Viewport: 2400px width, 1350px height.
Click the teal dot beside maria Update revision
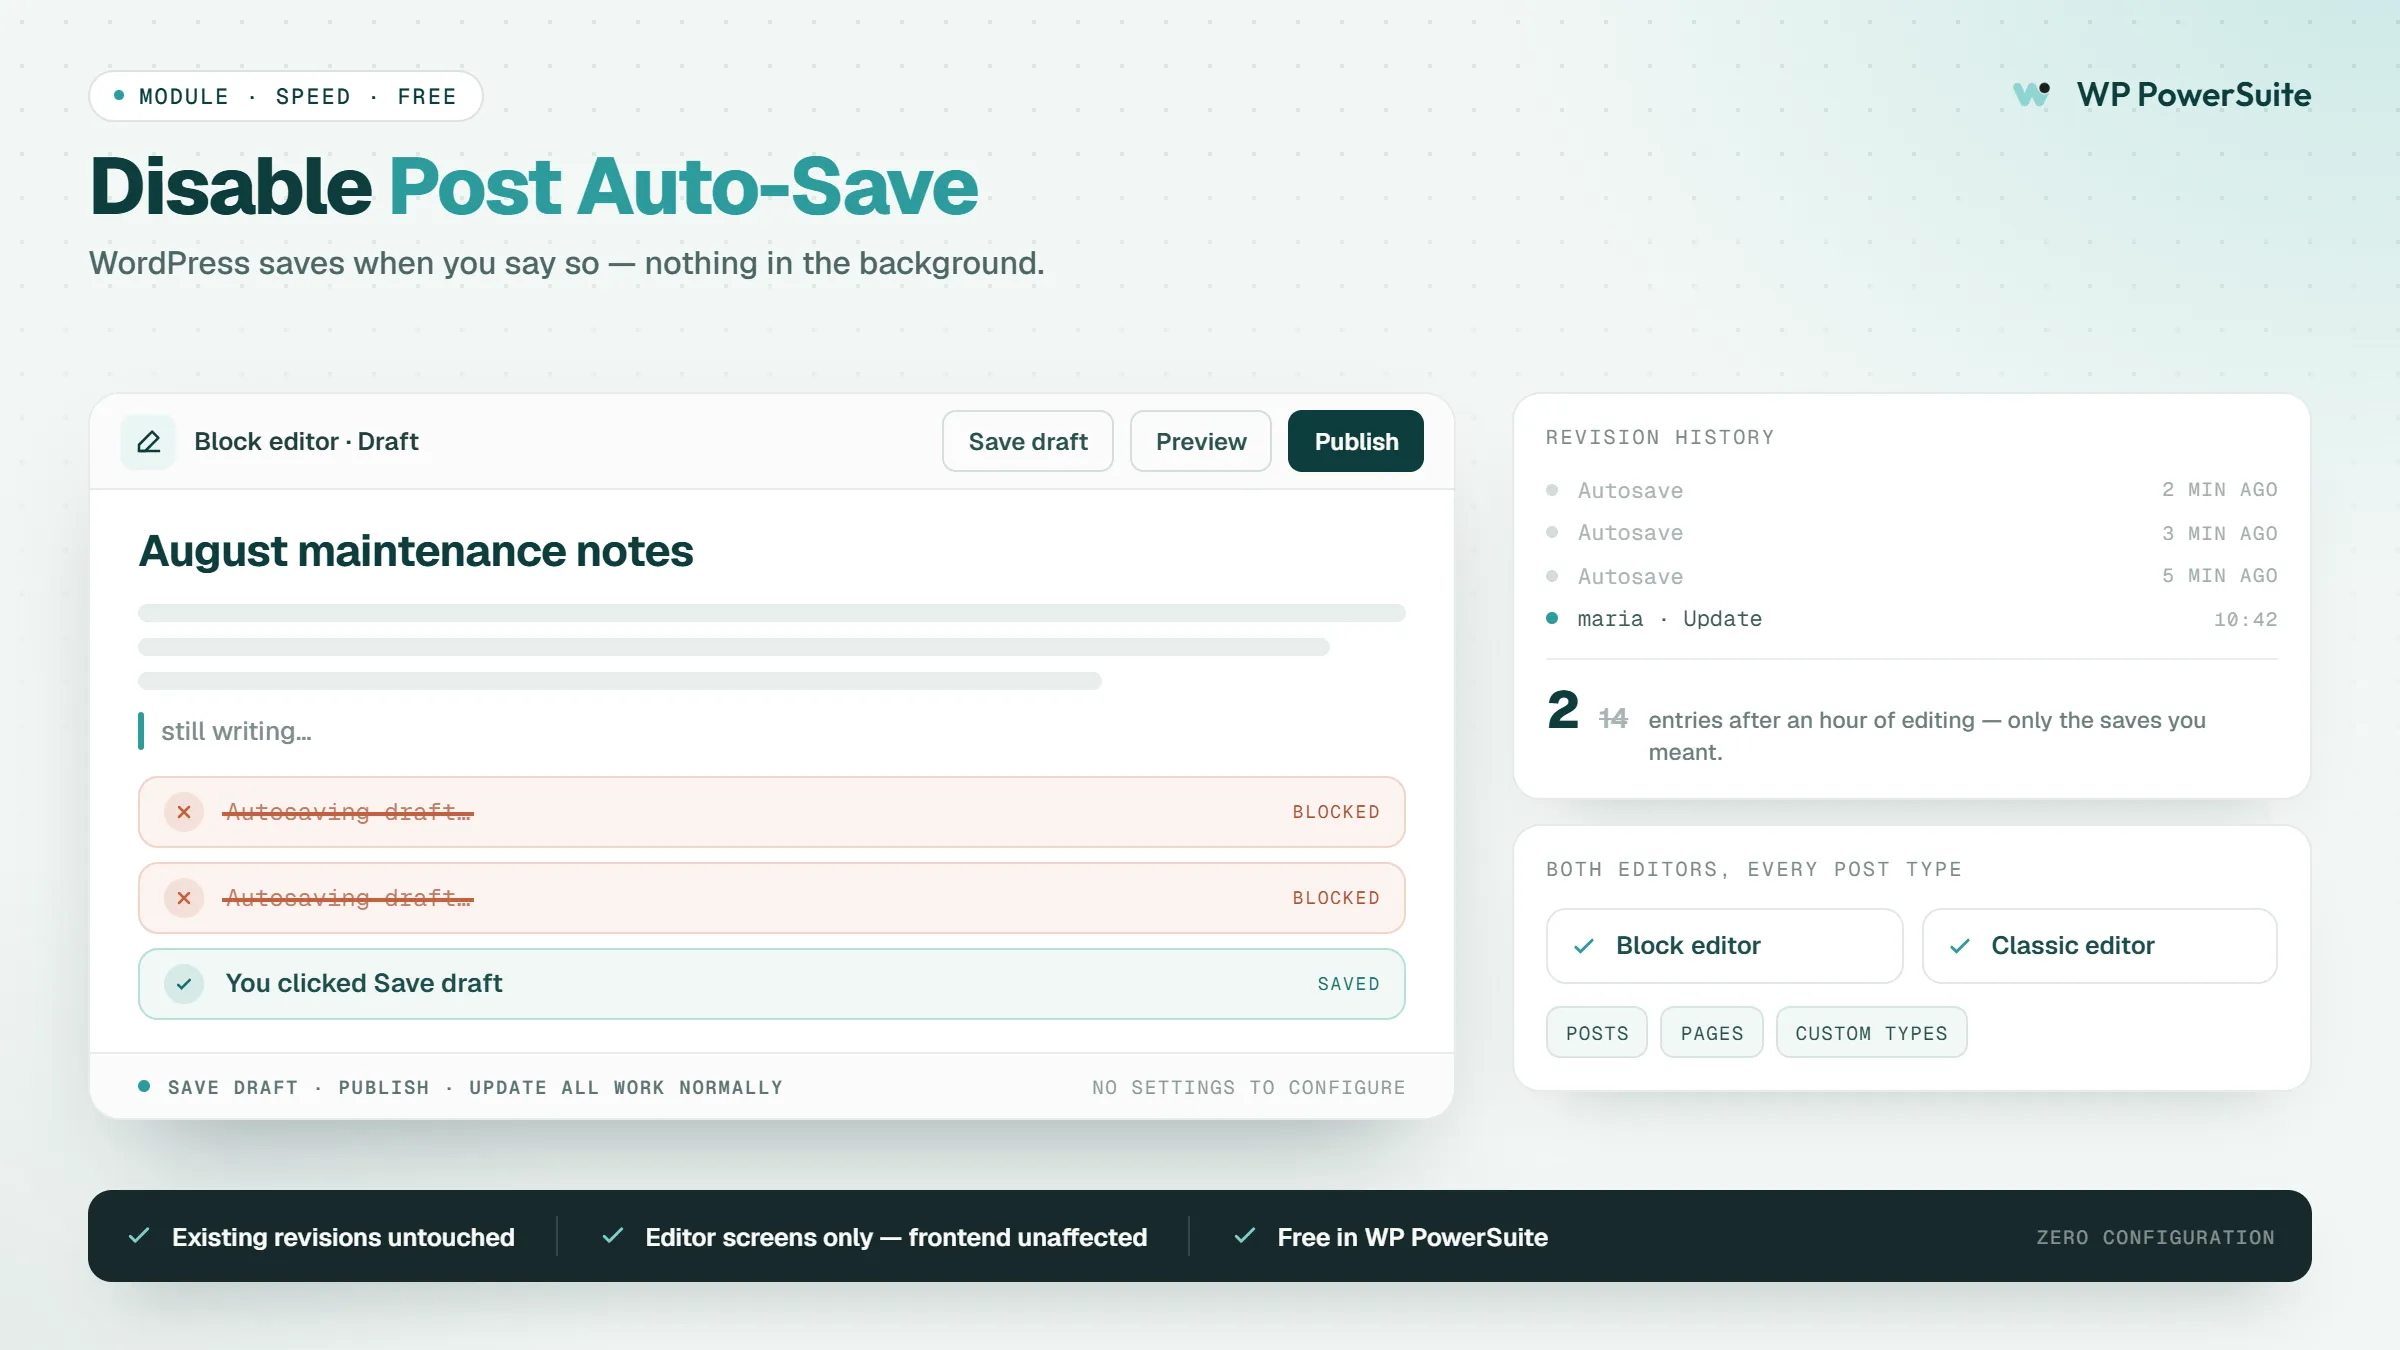pyautogui.click(x=1552, y=618)
